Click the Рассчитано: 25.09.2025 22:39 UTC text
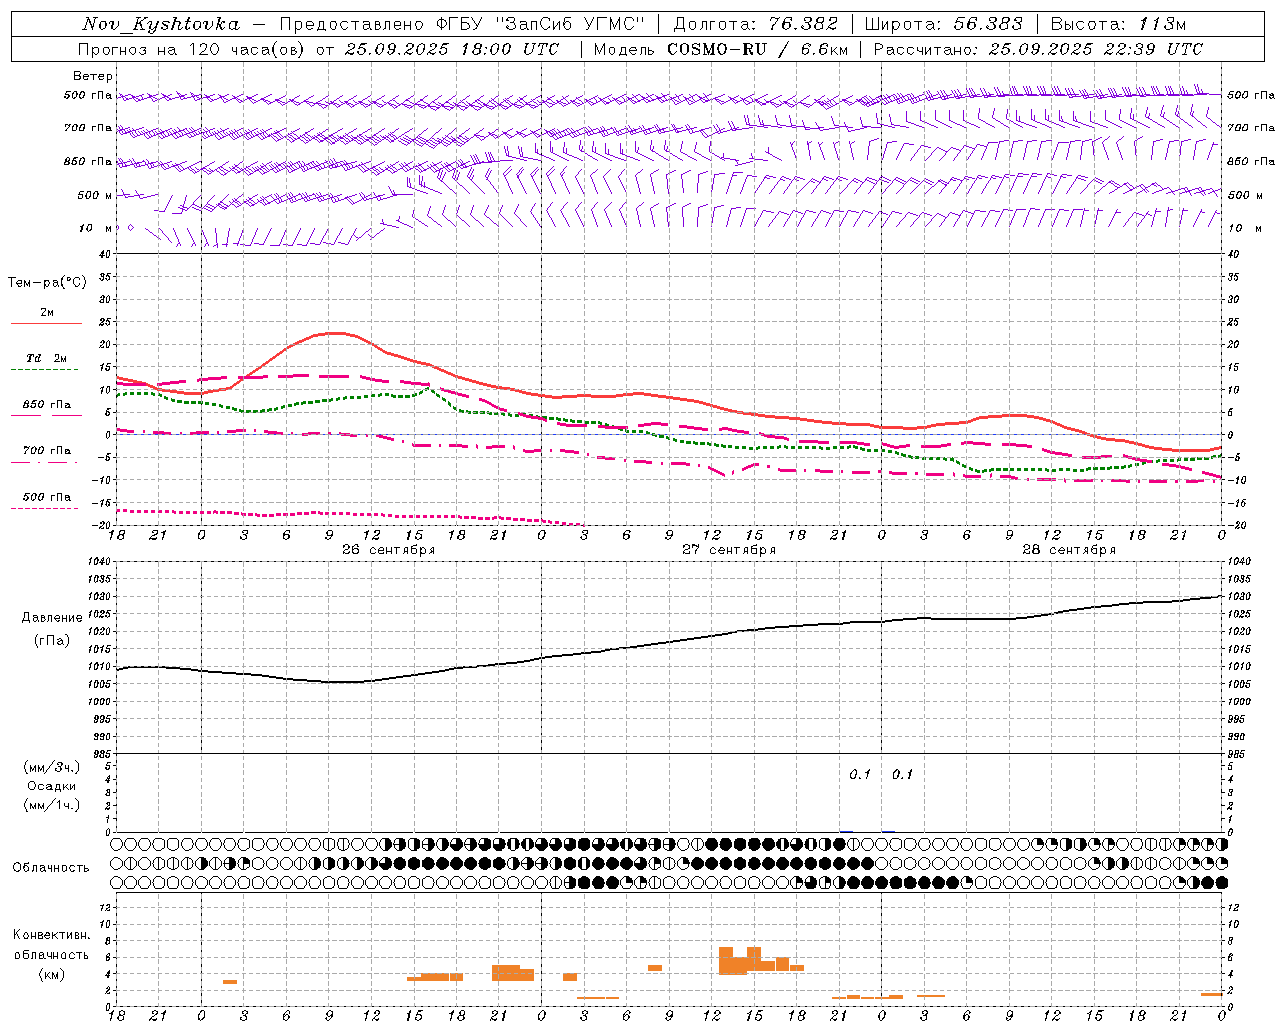1280x1024 pixels. [x=1038, y=49]
